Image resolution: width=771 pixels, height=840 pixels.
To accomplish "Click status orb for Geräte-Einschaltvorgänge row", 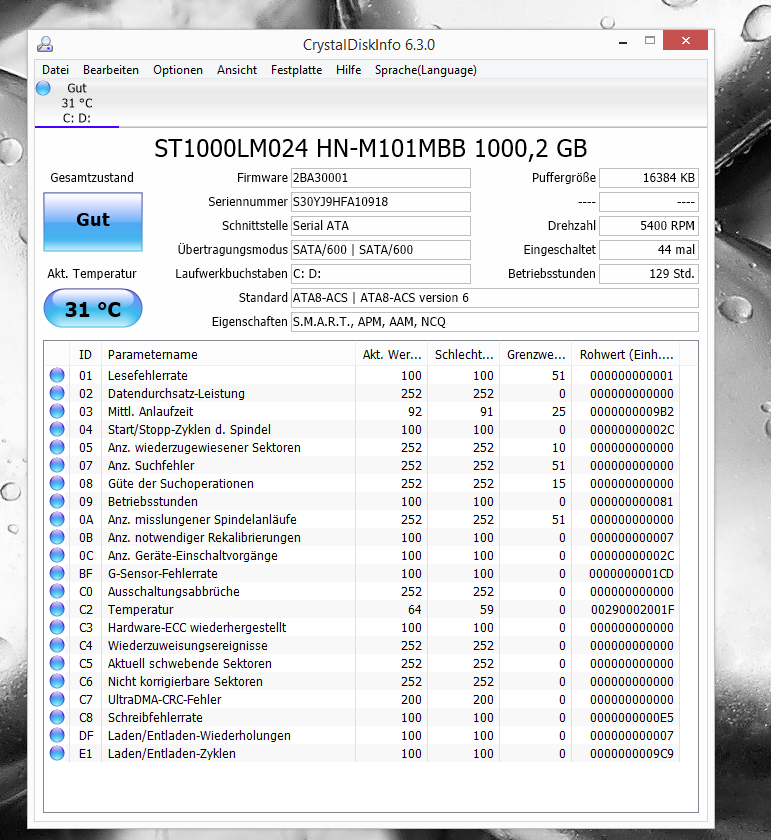I will (x=57, y=555).
